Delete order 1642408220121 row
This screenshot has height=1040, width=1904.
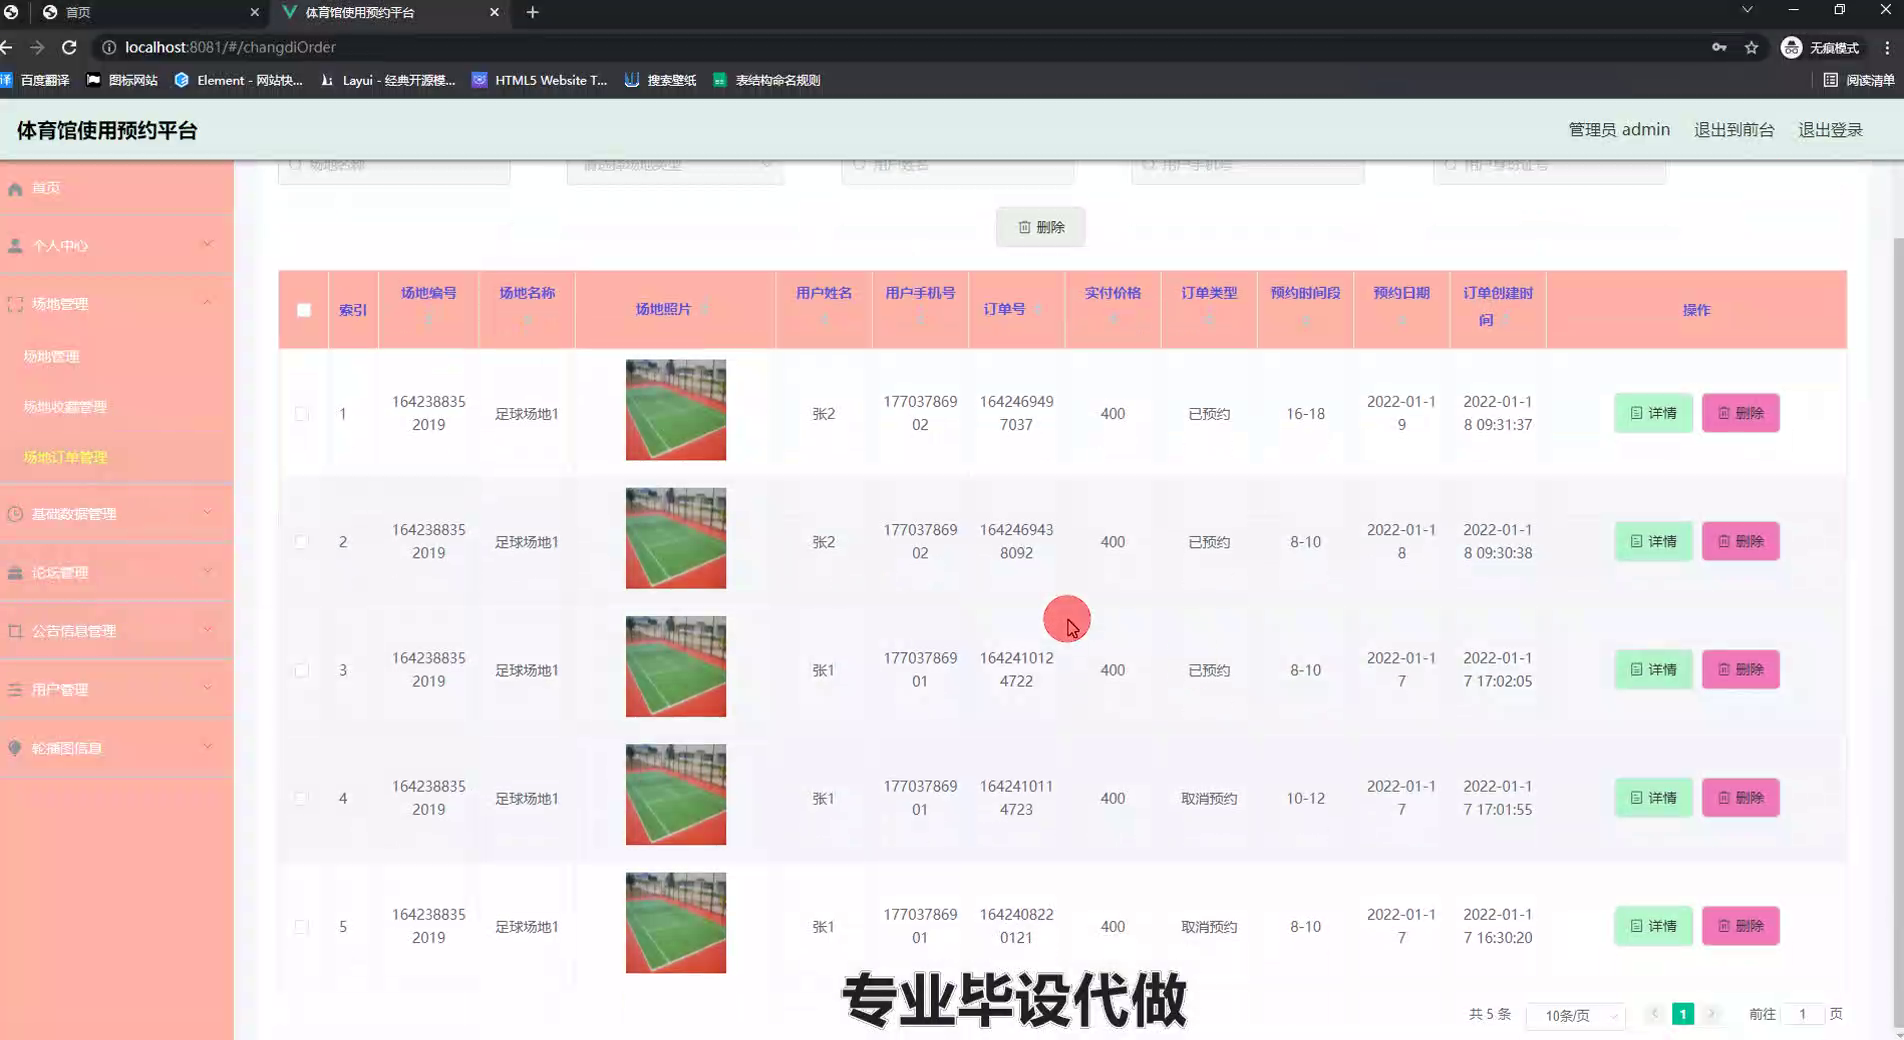(x=1740, y=926)
